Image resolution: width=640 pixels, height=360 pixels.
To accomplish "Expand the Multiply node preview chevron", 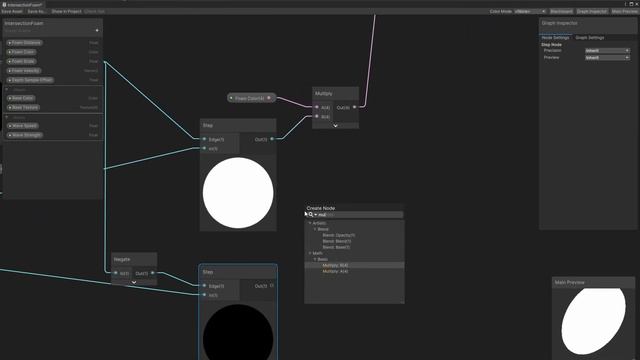I will tap(336, 126).
